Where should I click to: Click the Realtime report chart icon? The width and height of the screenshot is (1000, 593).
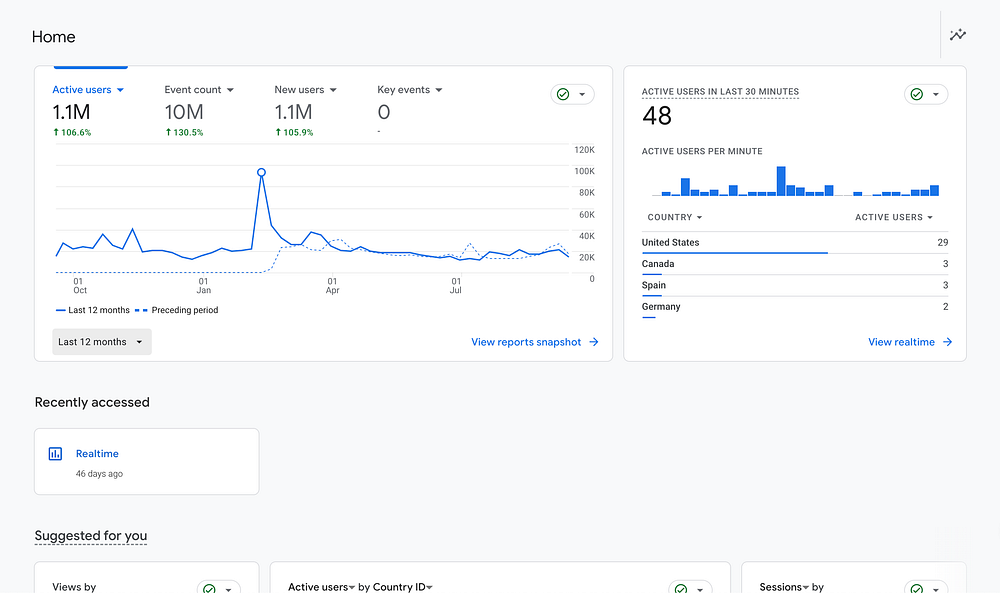(x=55, y=453)
